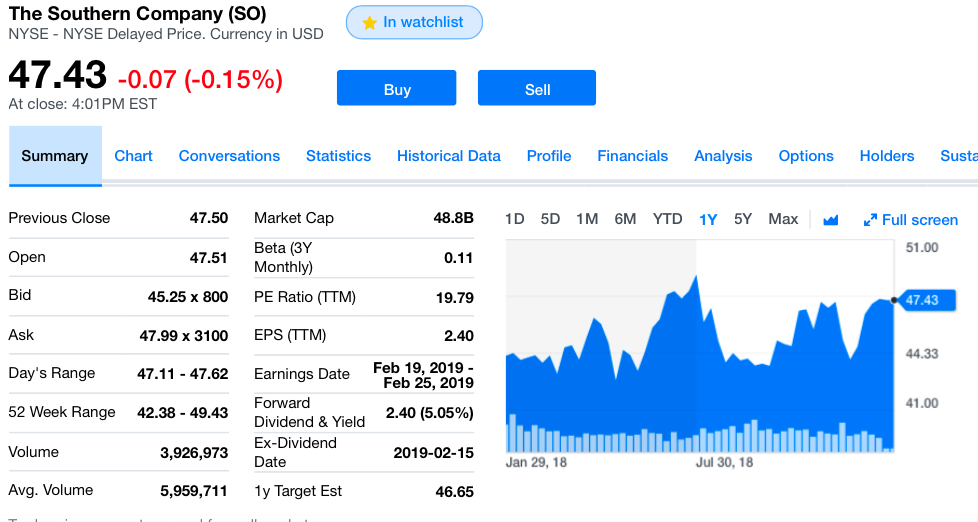978x522 pixels.
Task: Set chart range to 1D
Action: click(x=515, y=219)
